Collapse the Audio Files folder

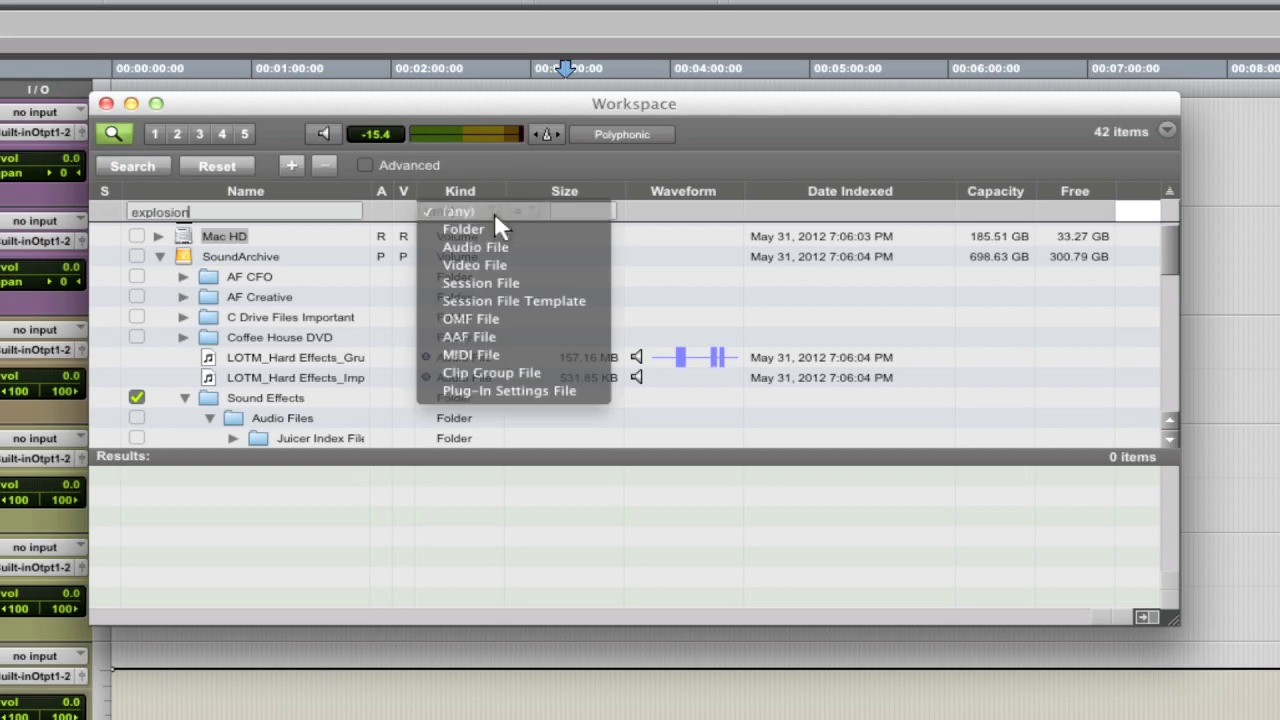coord(209,418)
